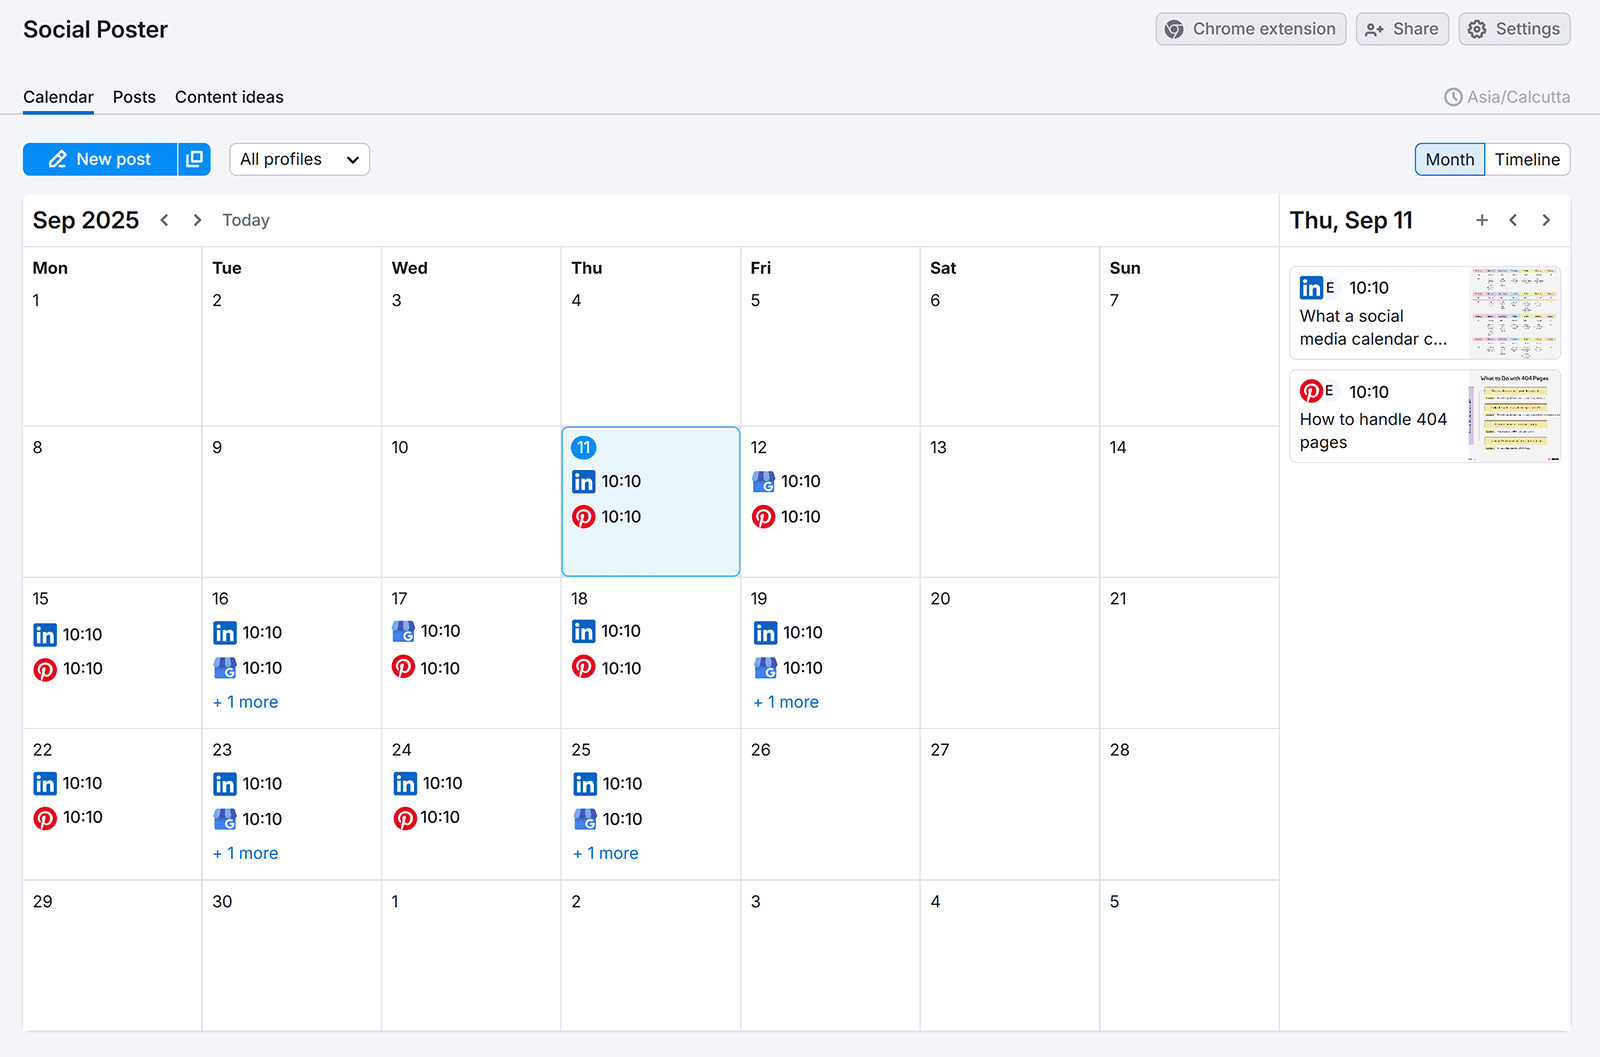Screen dimensions: 1600x1057
Task: Switch to Timeline view
Action: [x=1527, y=159]
